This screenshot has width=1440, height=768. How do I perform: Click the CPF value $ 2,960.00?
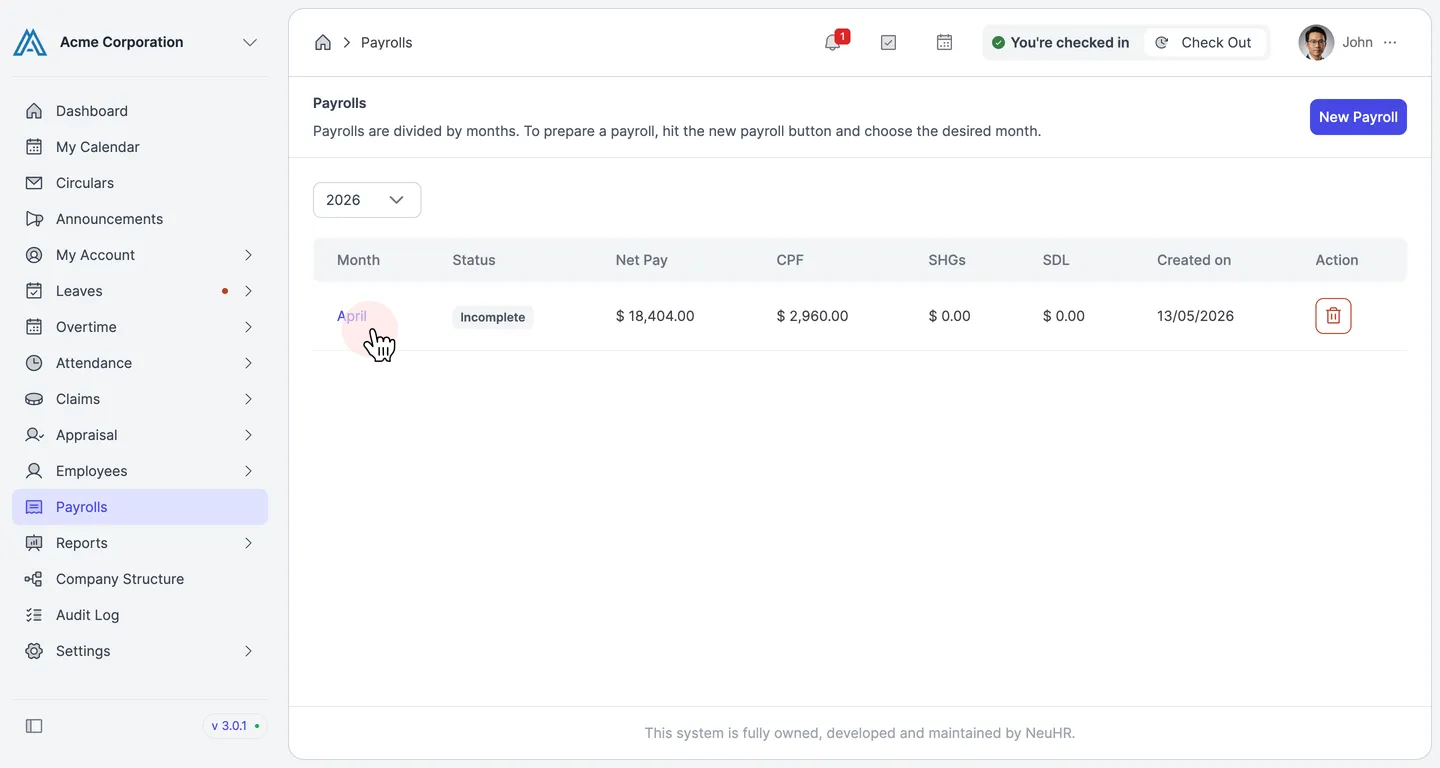[812, 316]
